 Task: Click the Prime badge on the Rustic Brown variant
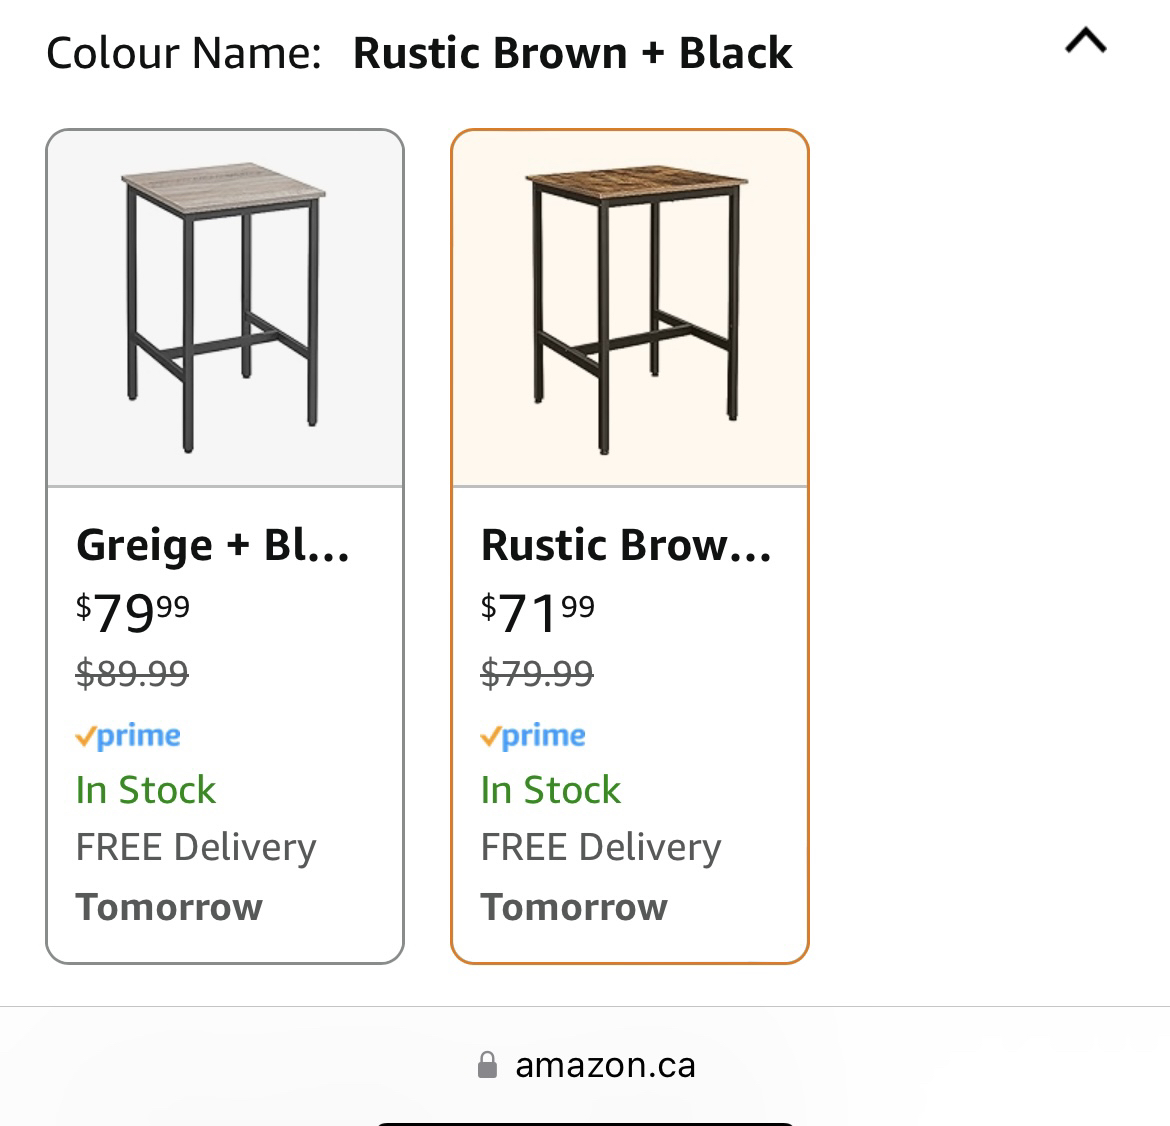[x=533, y=736]
